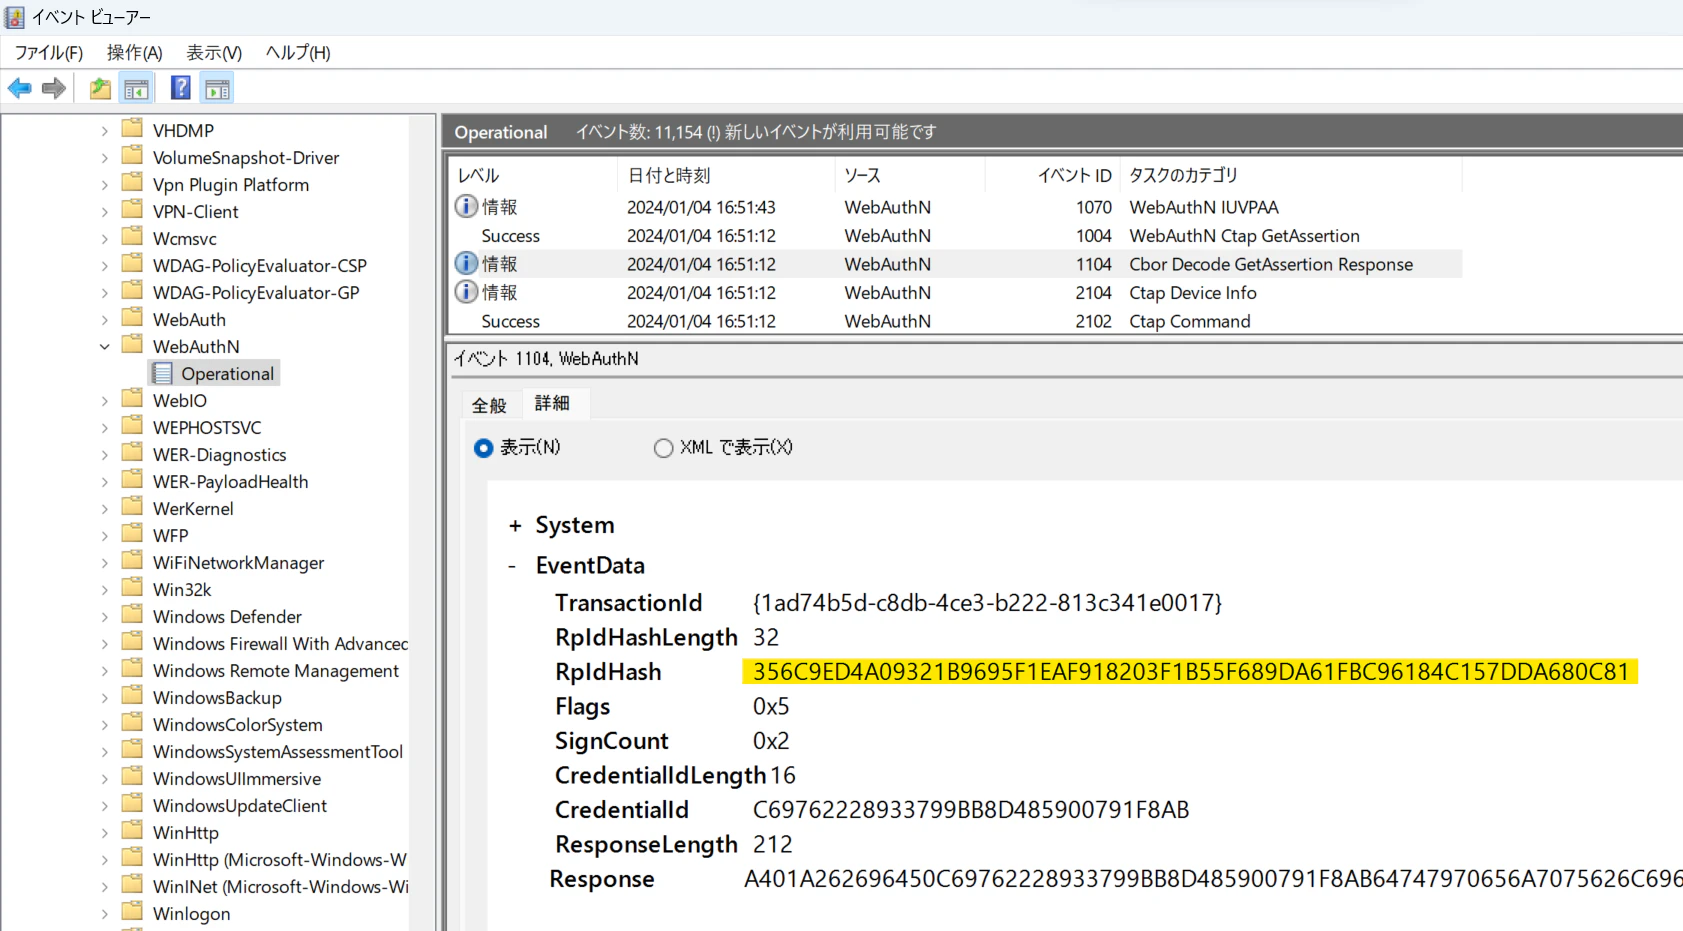Toggle the console tree pane icon
The image size is (1683, 931).
(137, 89)
